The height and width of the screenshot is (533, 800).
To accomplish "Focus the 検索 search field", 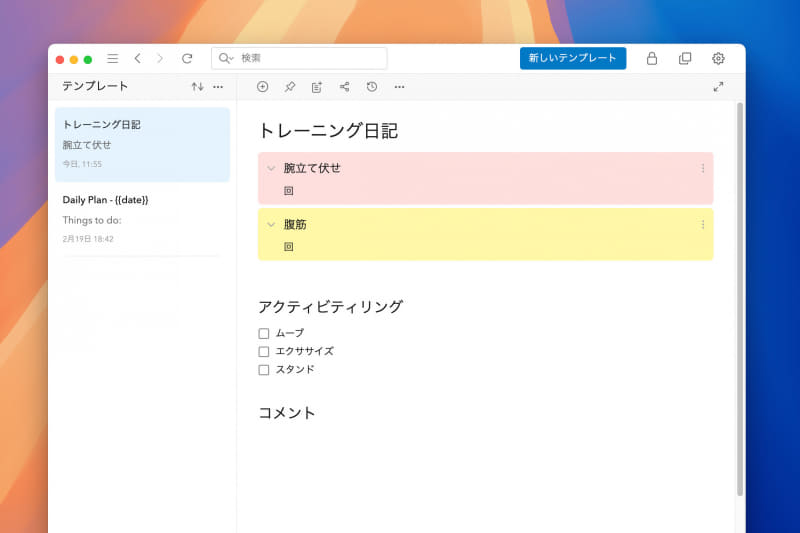I will 299,58.
